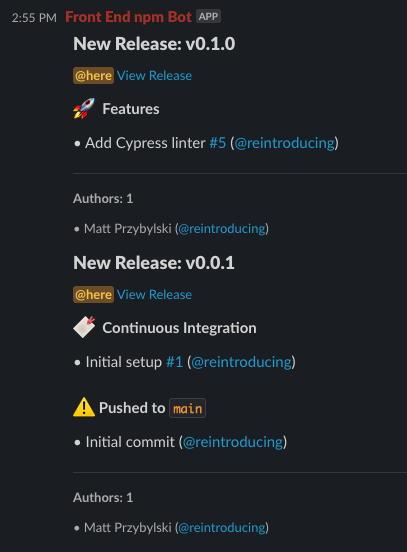Open View Release link for v0.0.1
Screen dimensions: 407x552
(154, 294)
